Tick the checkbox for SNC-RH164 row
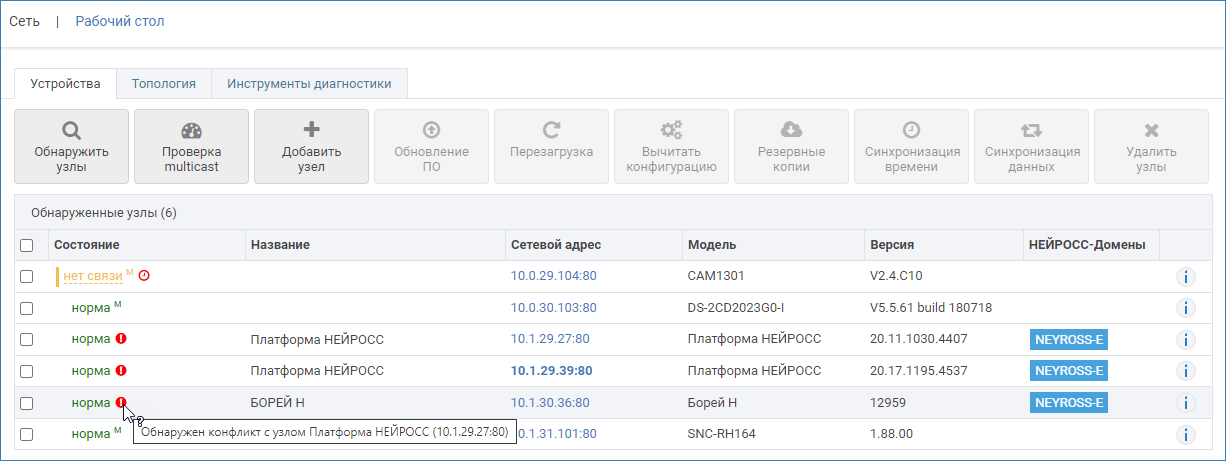 pos(27,434)
